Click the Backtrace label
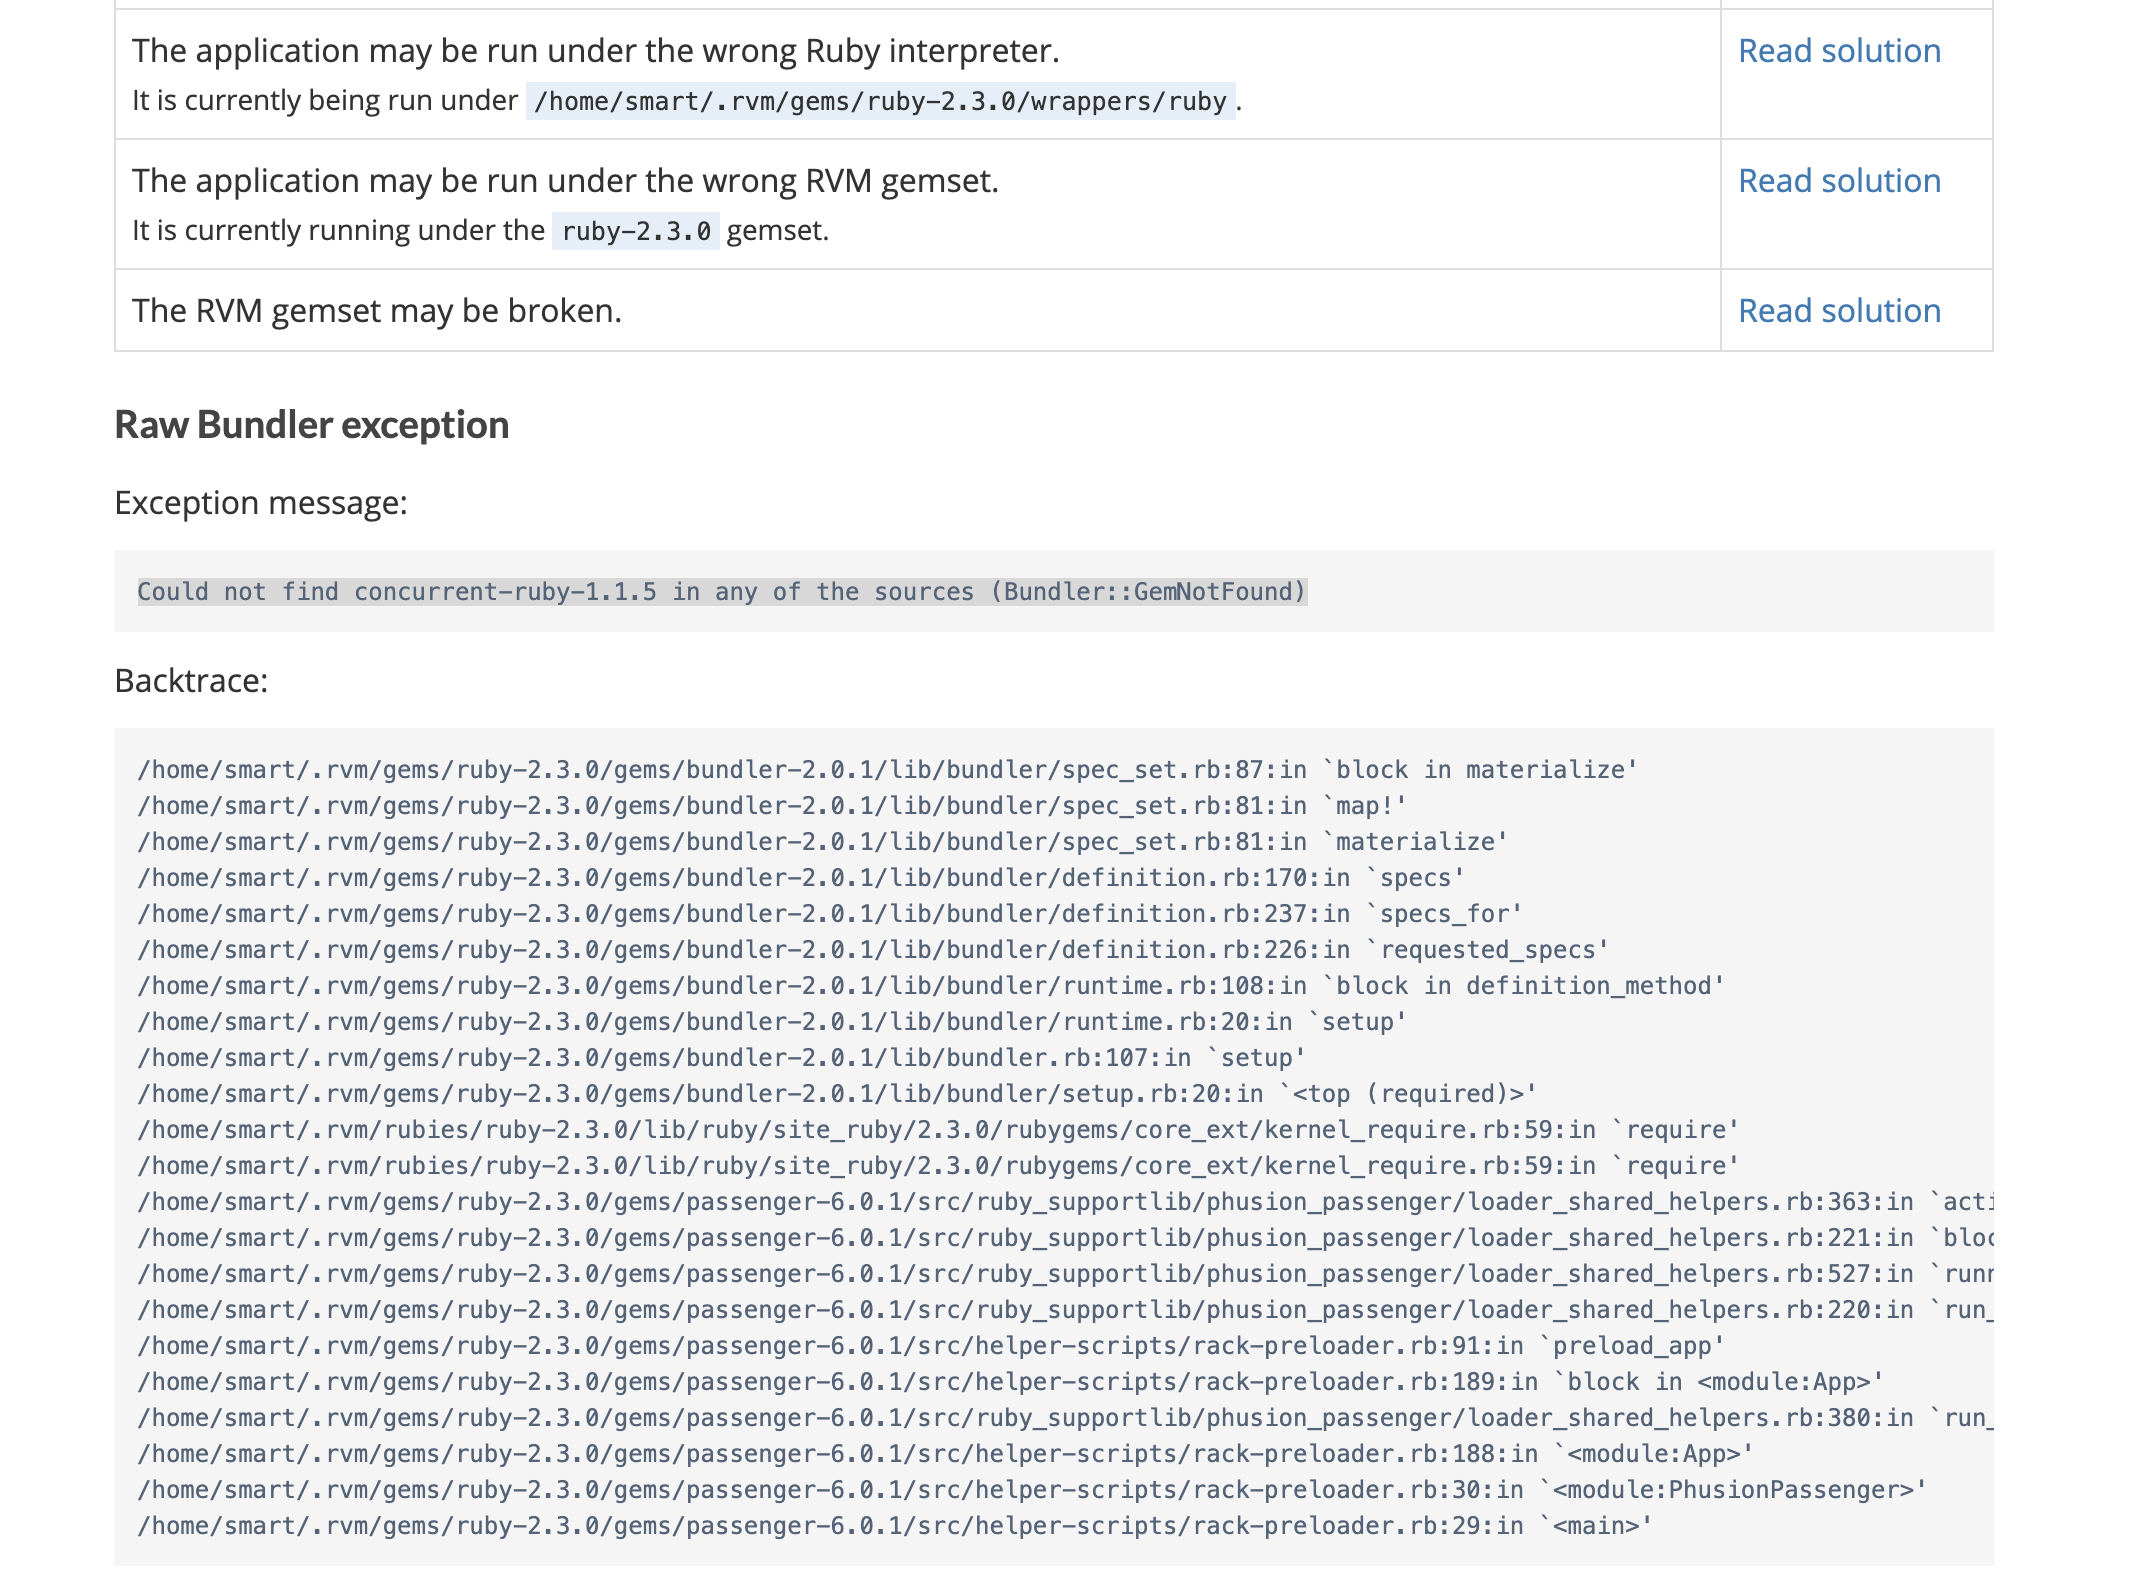 pyautogui.click(x=191, y=680)
